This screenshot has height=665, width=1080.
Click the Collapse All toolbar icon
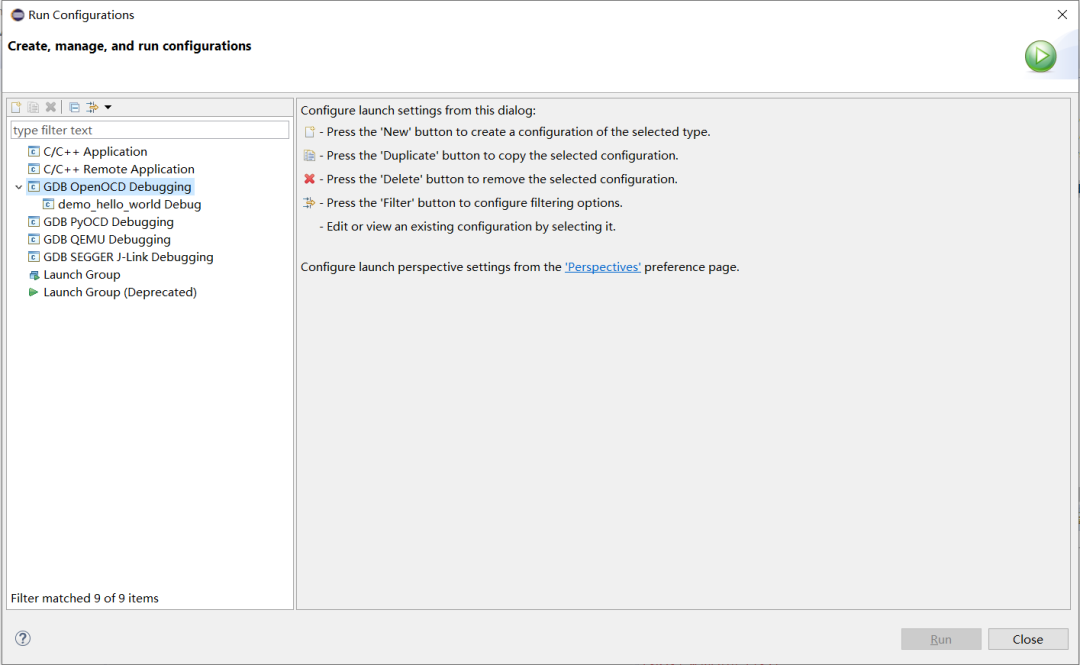tap(74, 108)
